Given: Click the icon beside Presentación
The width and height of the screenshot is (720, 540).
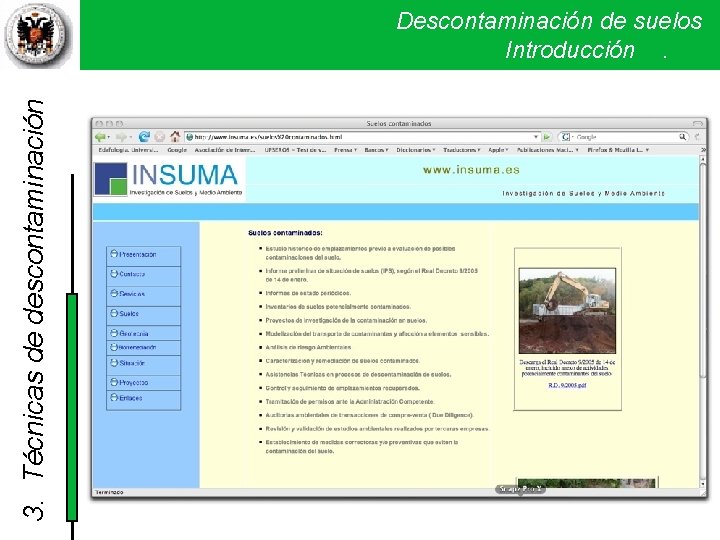Looking at the screenshot, I should click(114, 253).
